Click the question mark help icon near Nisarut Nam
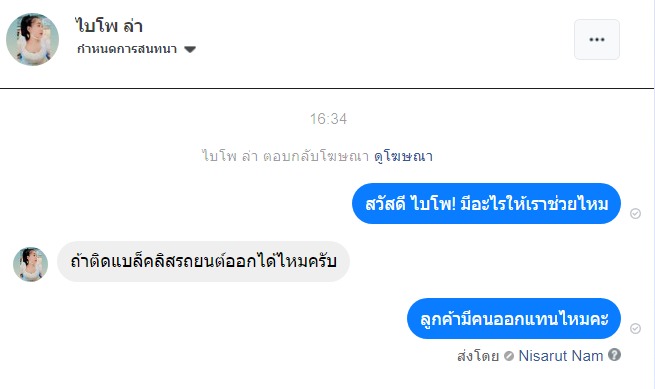The width and height of the screenshot is (655, 389). pos(614,355)
